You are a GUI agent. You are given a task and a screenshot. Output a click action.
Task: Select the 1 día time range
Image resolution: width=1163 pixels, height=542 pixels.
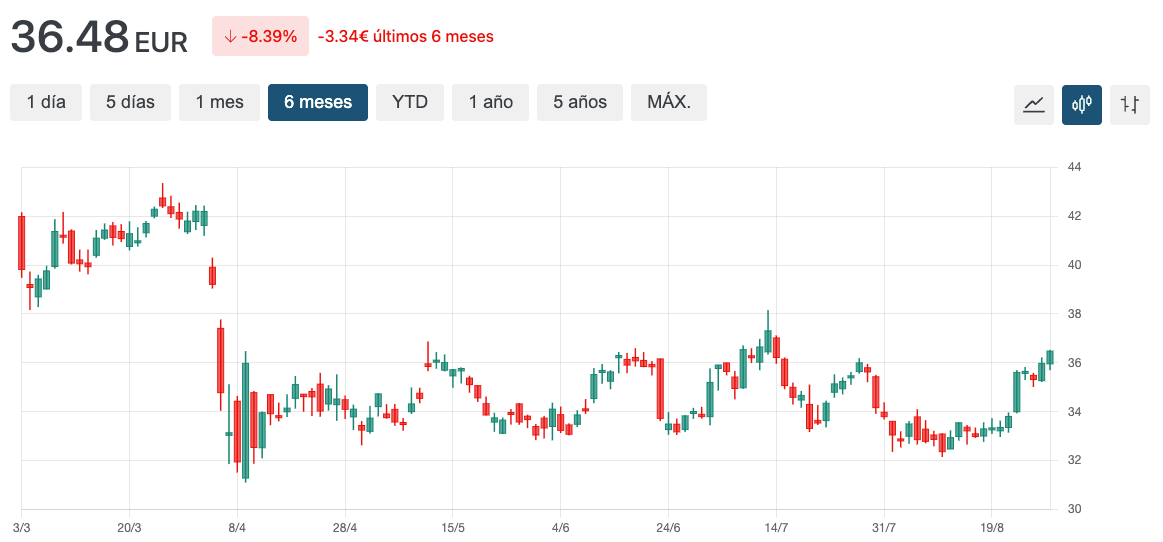(46, 102)
